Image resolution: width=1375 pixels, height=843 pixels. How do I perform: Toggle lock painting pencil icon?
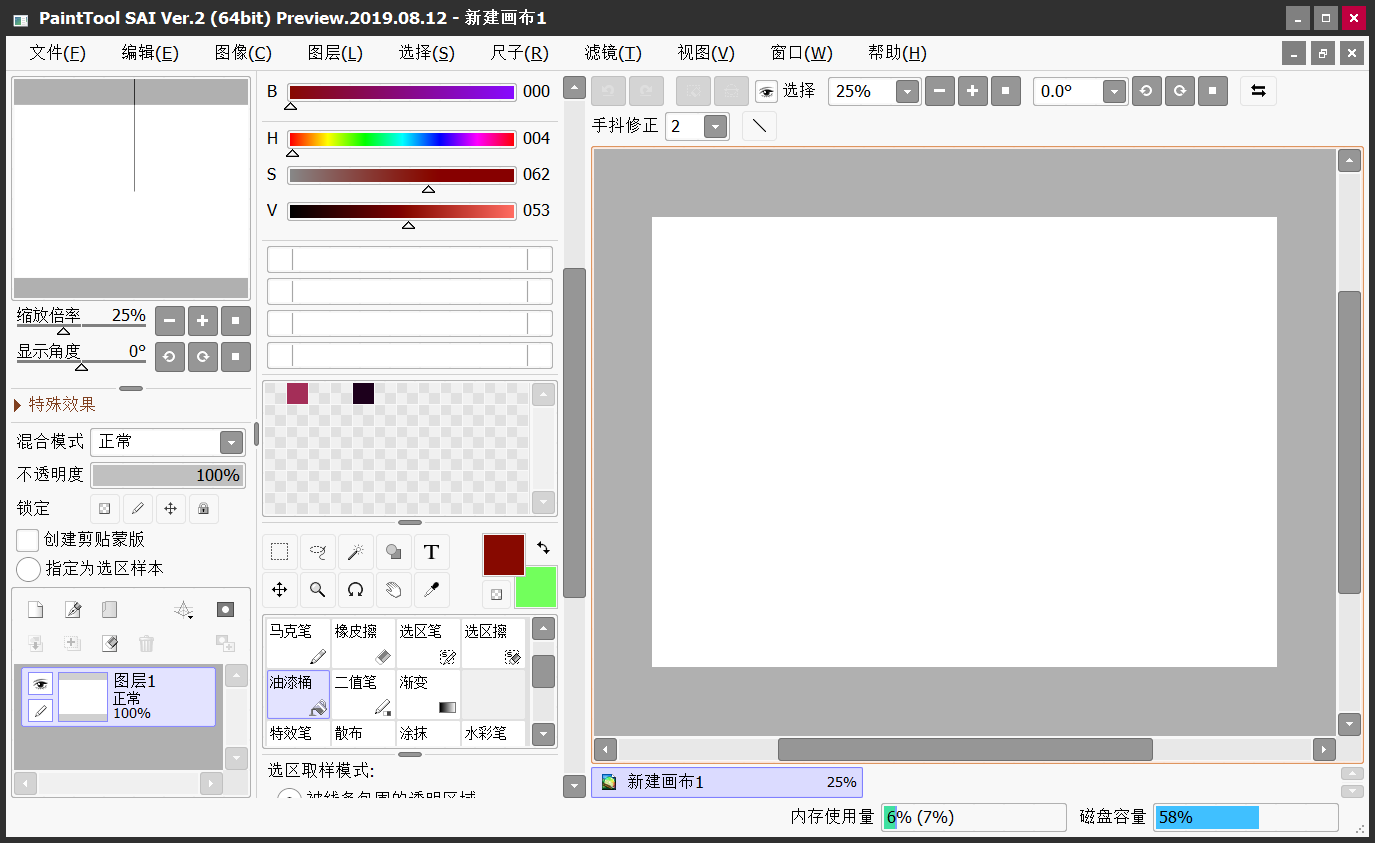point(138,508)
